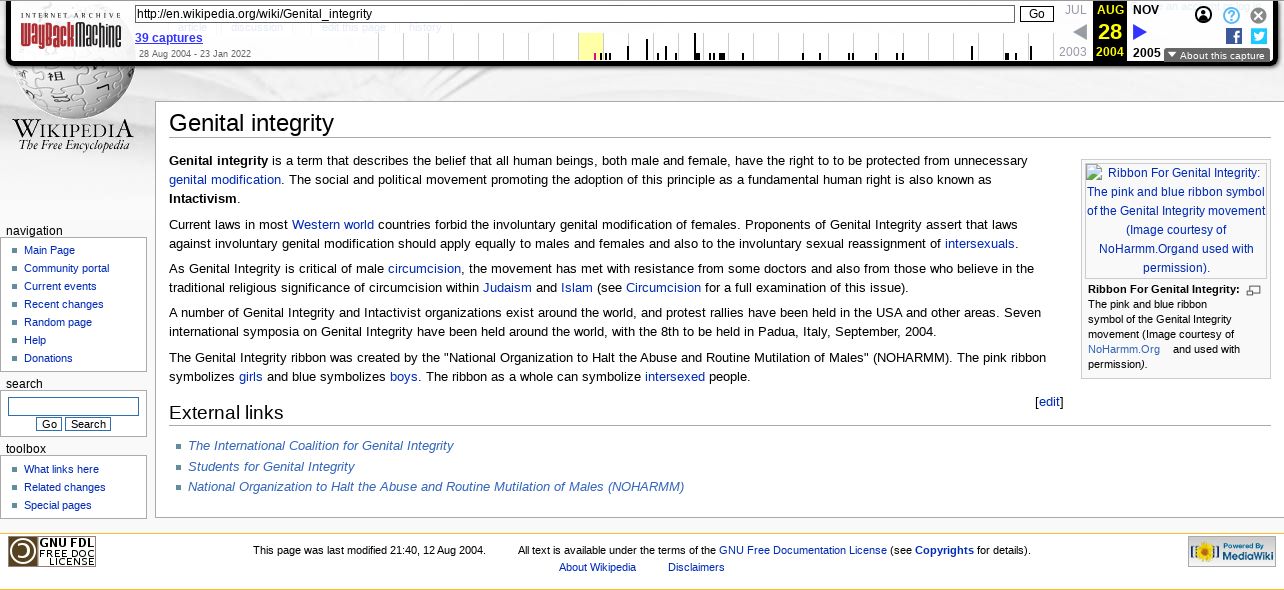1284x590 pixels.
Task: Select the JUL 2003 capture month
Action: tap(1074, 31)
